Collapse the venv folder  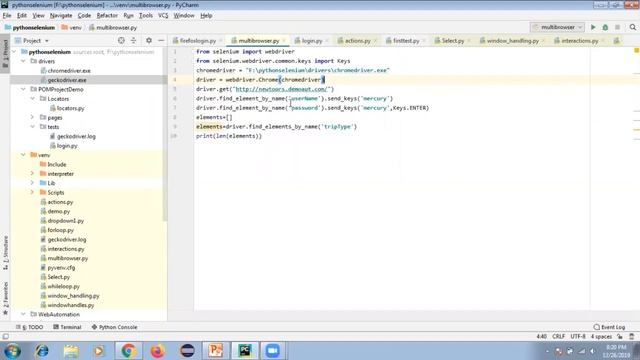tap(23, 155)
